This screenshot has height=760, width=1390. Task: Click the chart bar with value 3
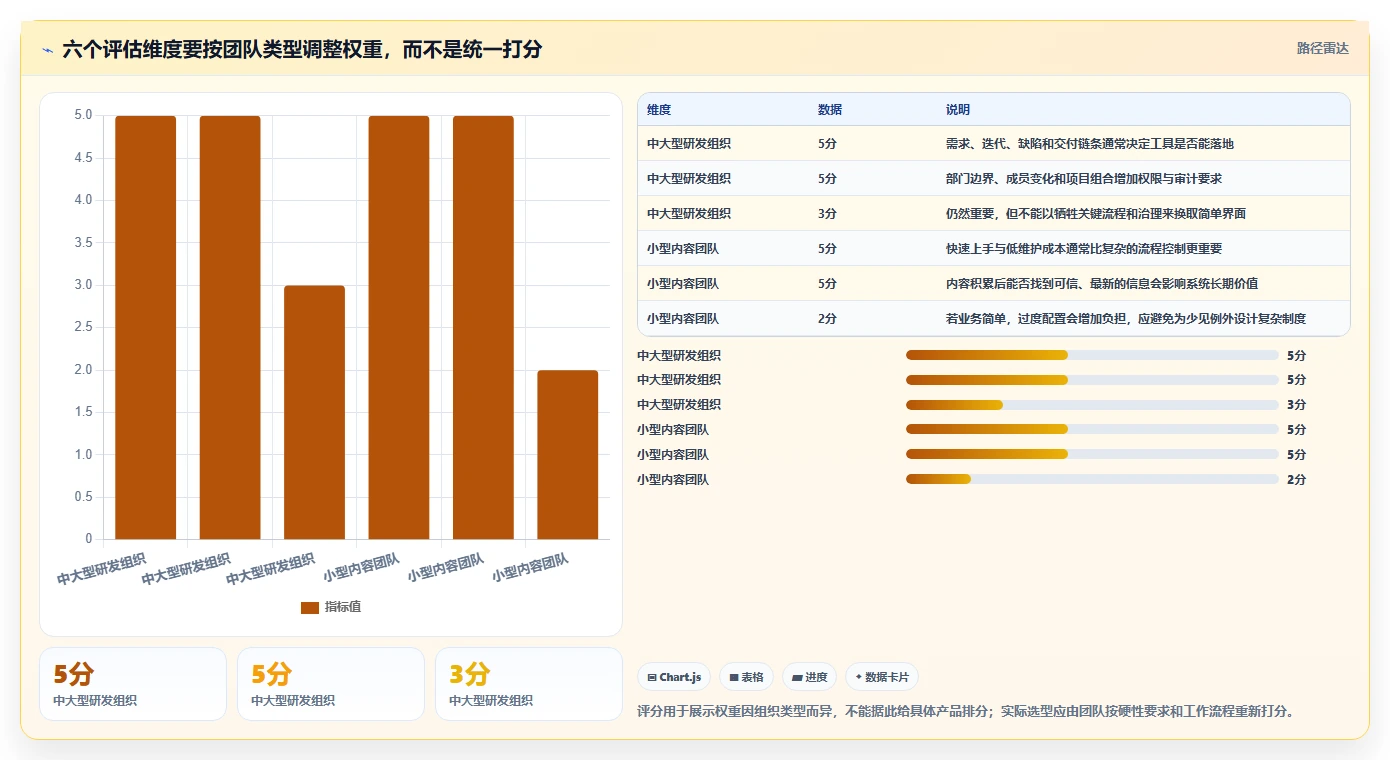click(314, 412)
